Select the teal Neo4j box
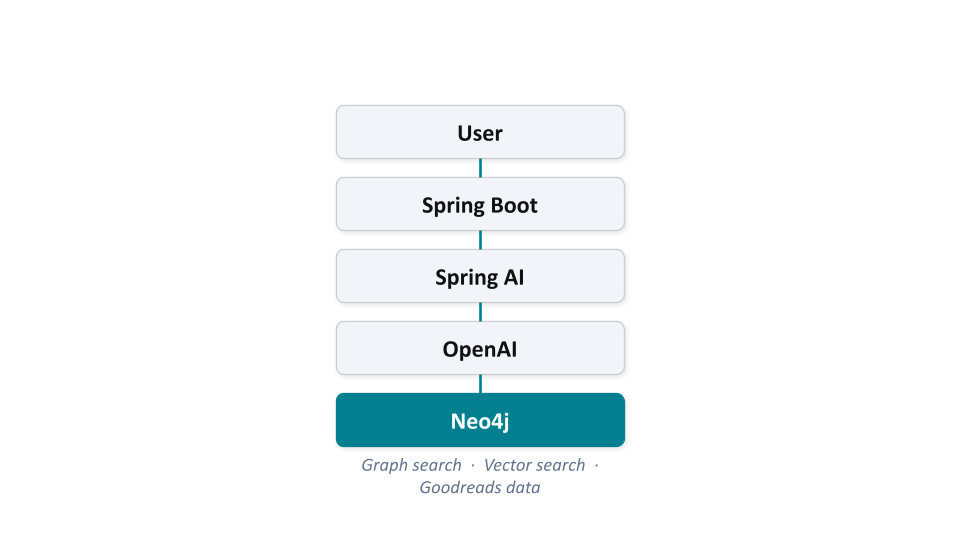The image size is (960, 540). pos(480,420)
